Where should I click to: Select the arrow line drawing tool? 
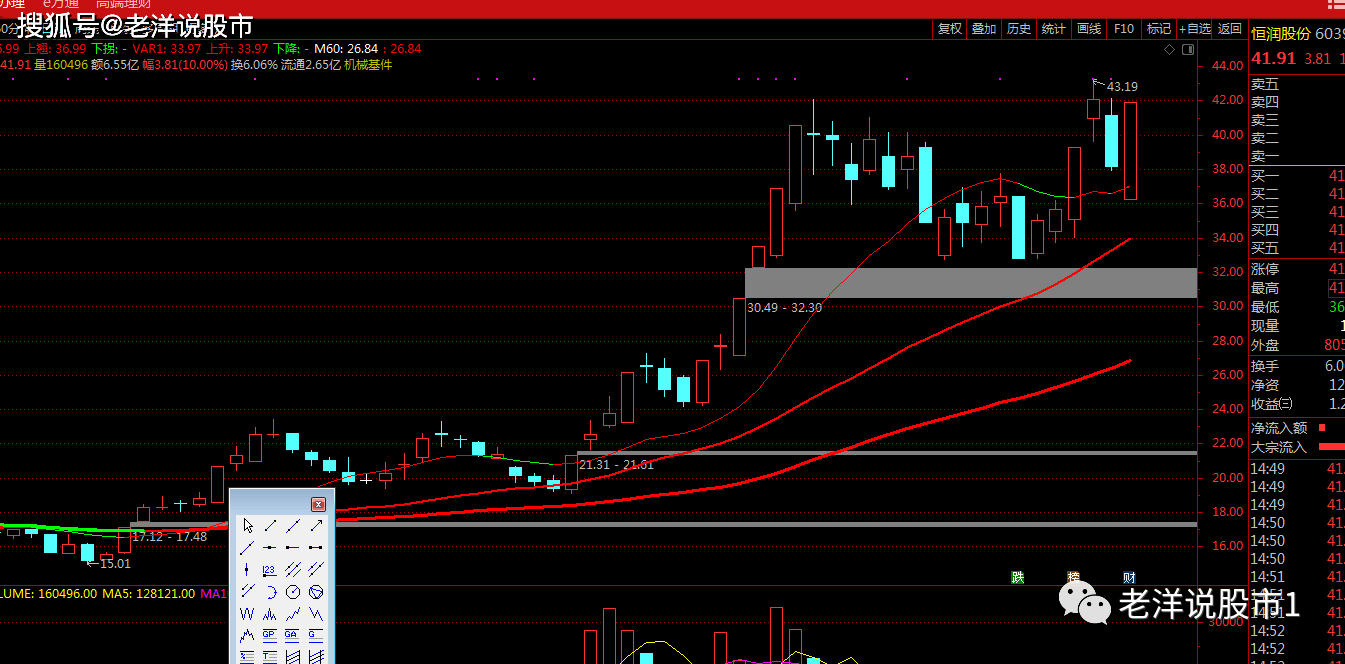[x=316, y=526]
